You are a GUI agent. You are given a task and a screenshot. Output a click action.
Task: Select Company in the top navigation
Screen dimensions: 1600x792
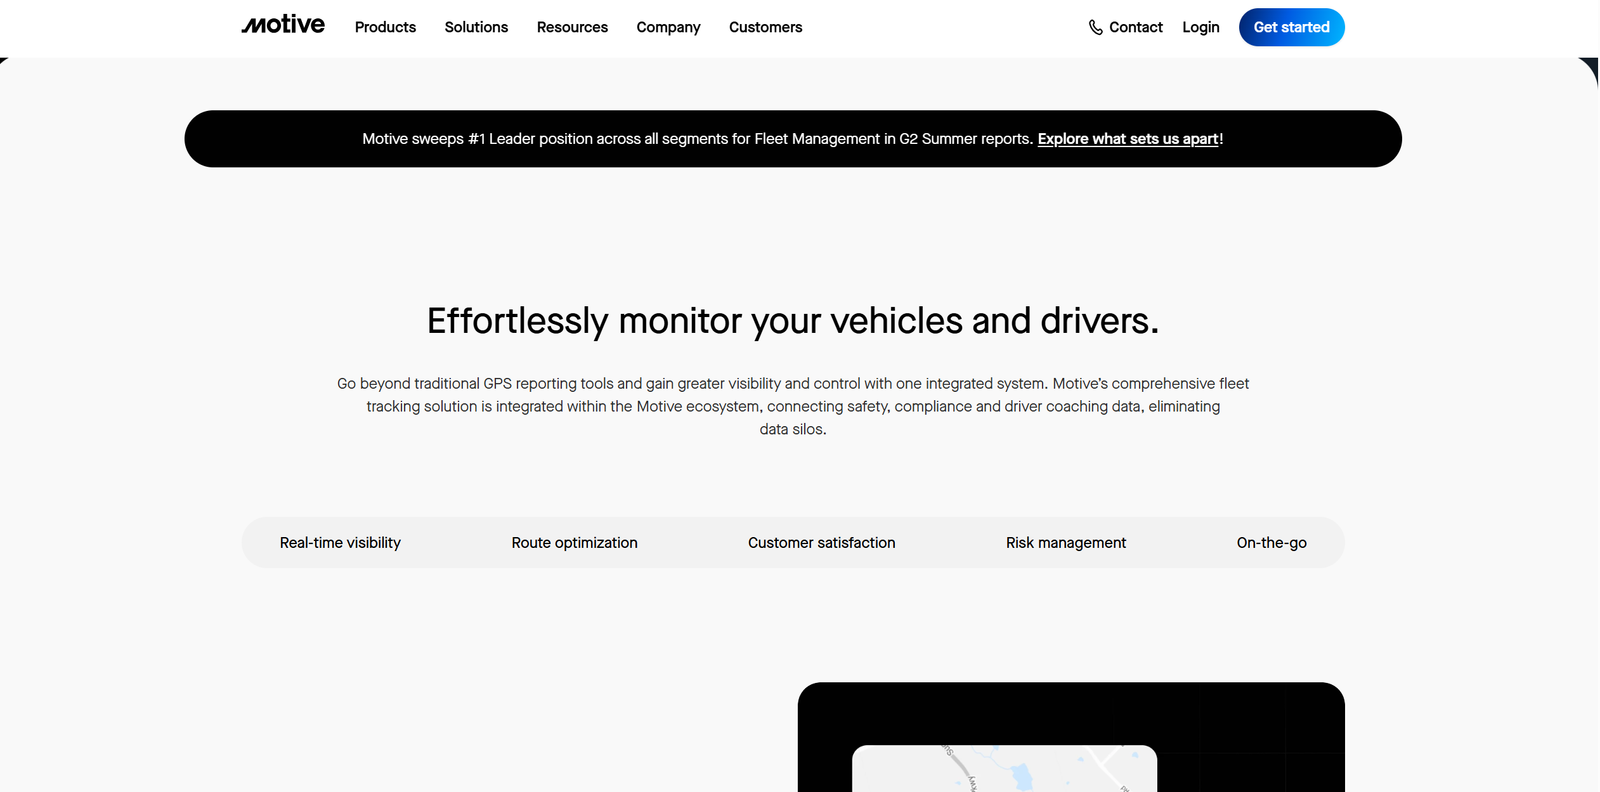(x=668, y=28)
